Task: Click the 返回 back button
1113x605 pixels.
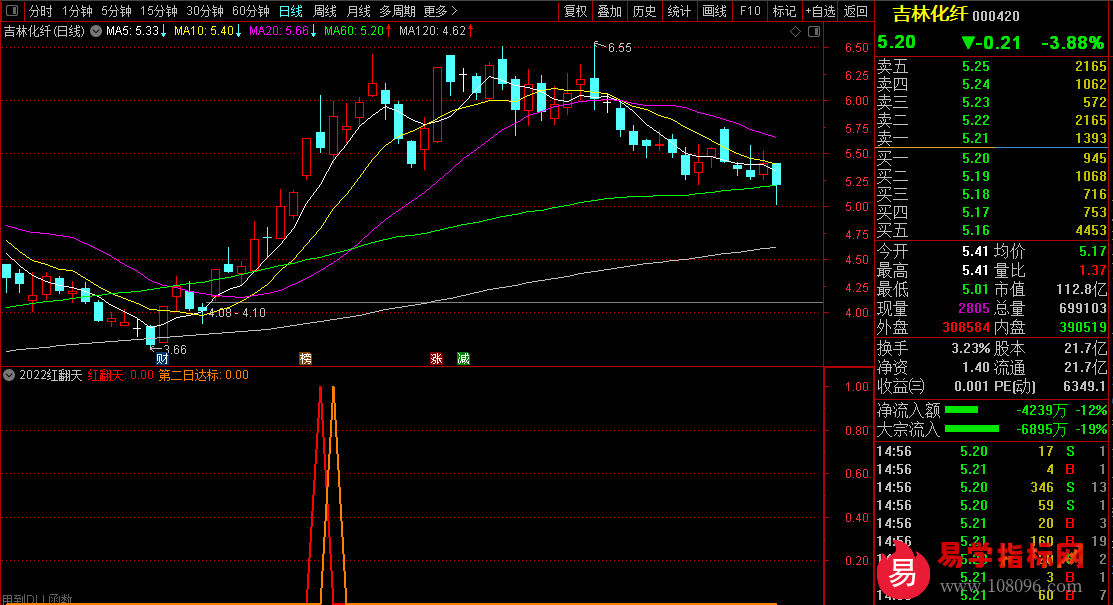Action: tap(855, 11)
